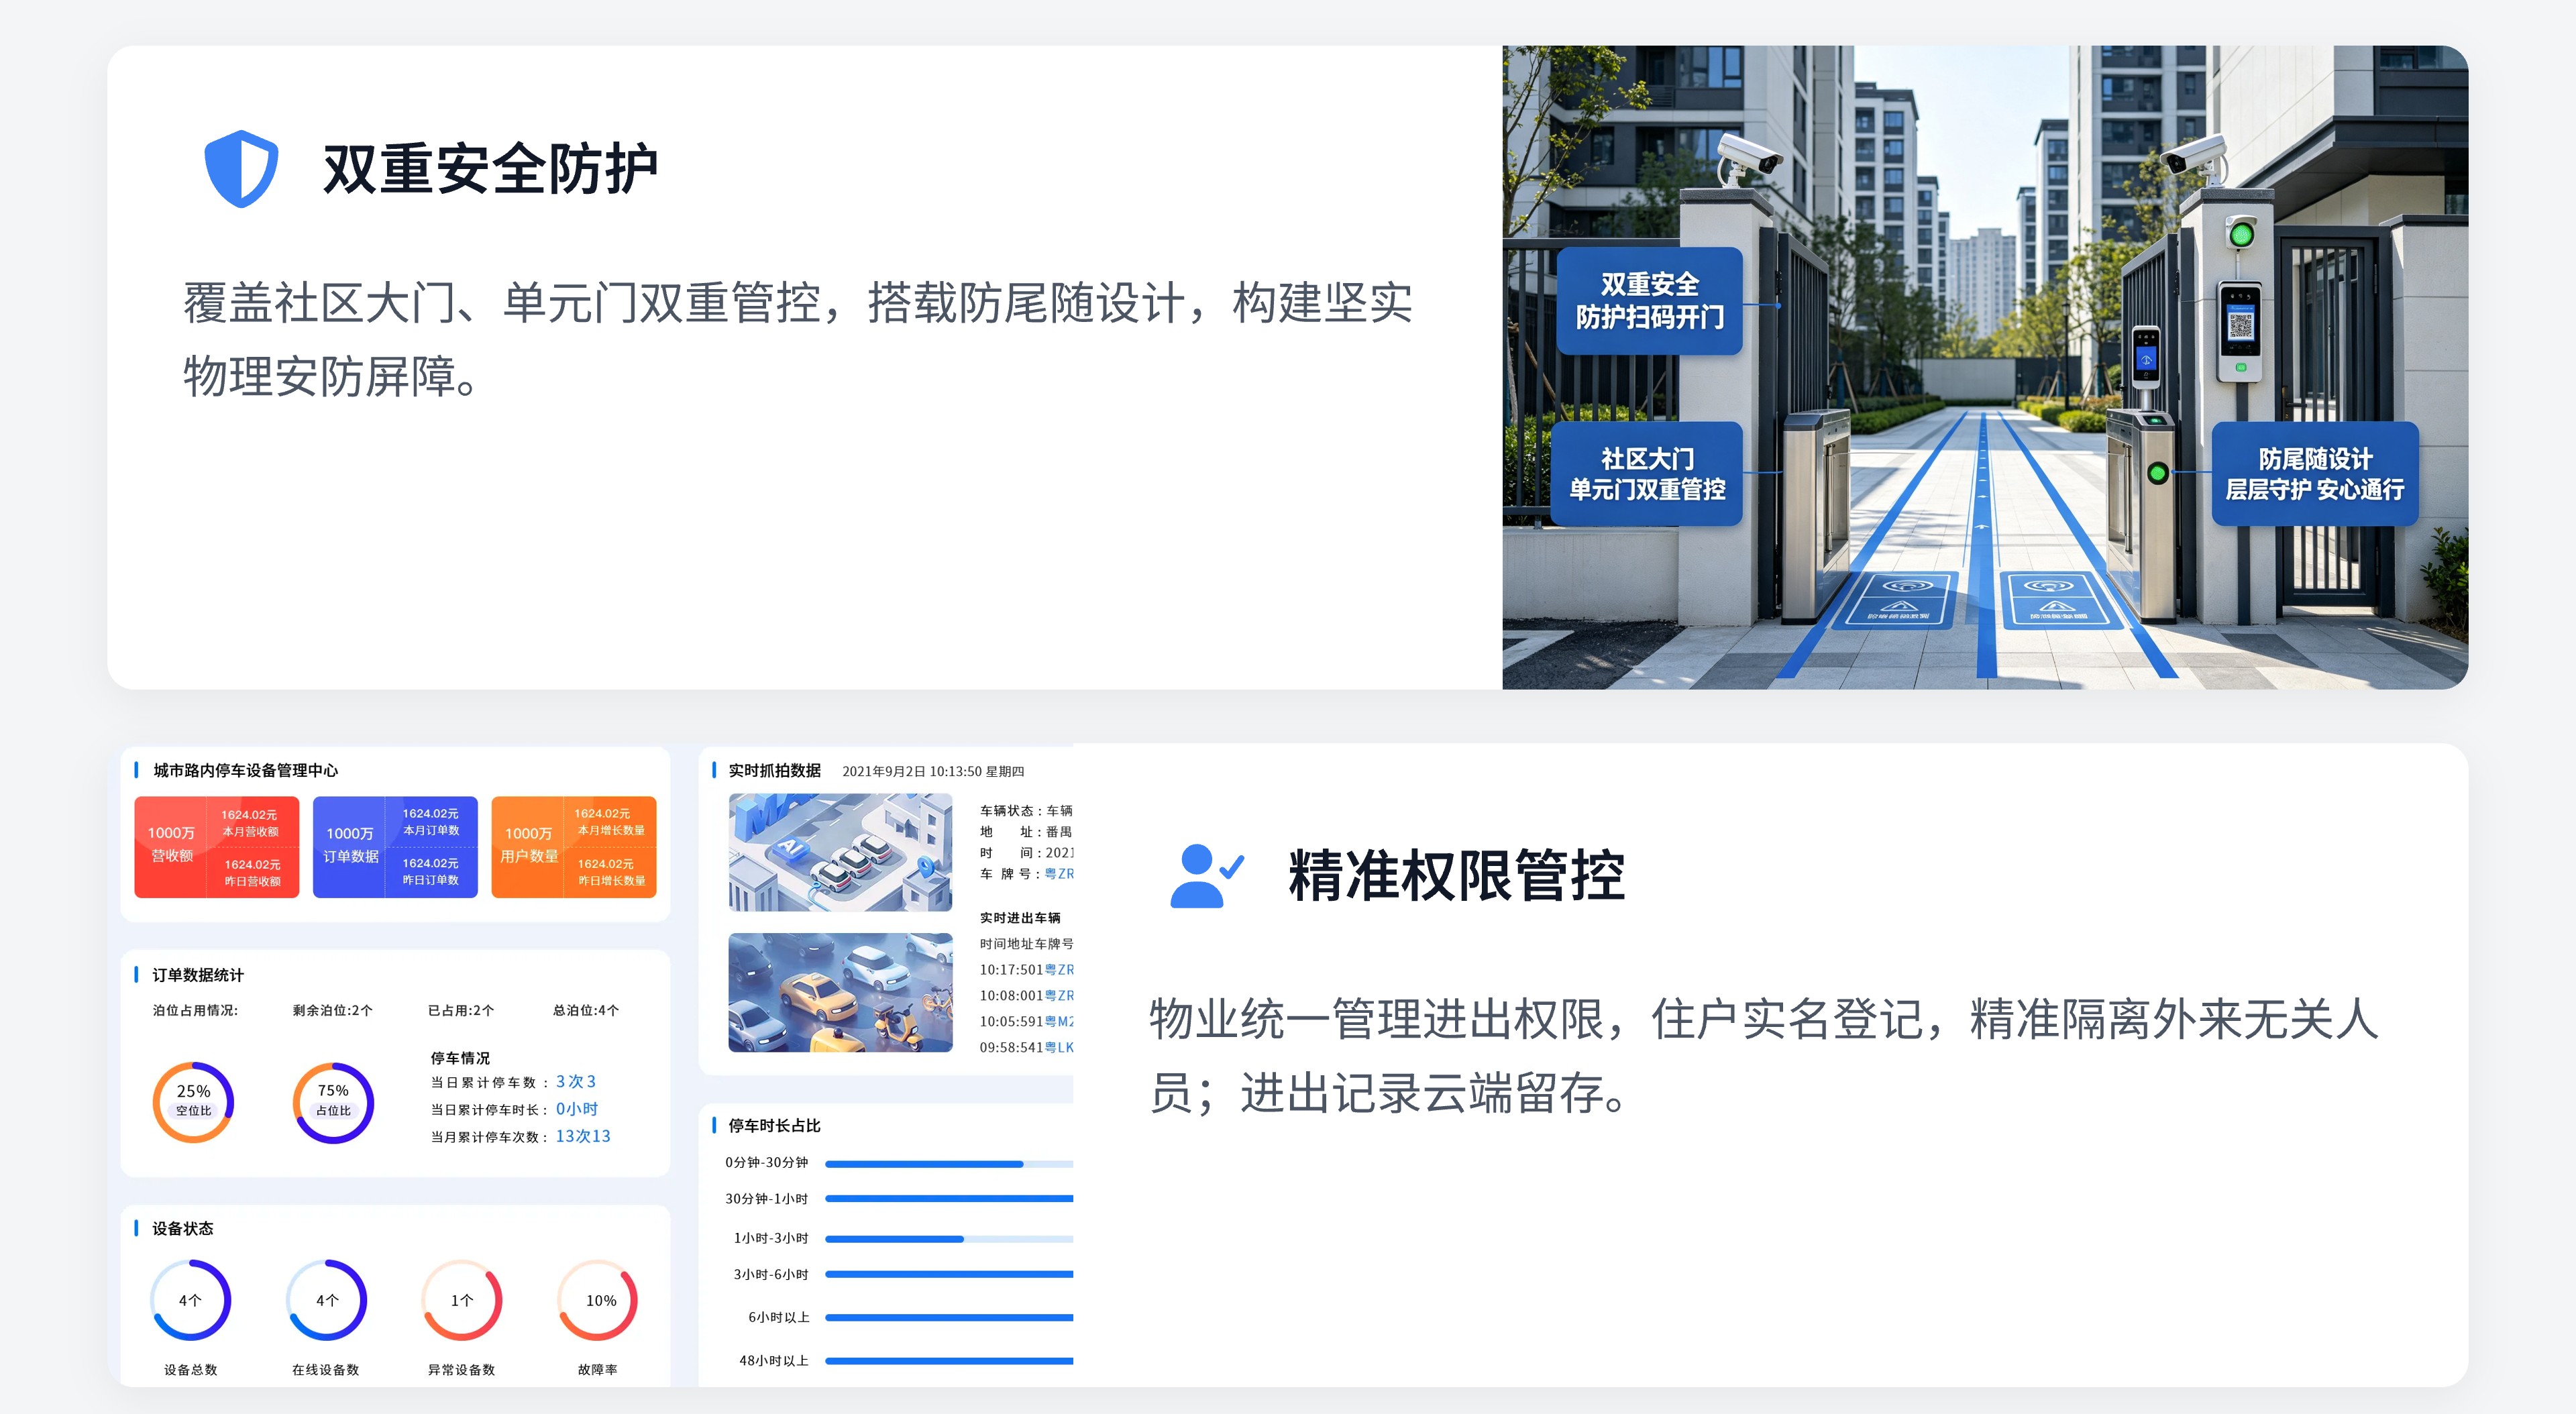Select the 25% 空位比 ring chart
The height and width of the screenshot is (1414, 2576).
point(193,1102)
